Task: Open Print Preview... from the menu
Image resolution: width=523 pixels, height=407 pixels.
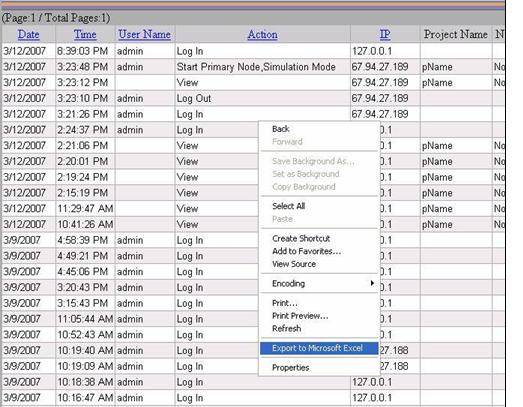Action: (x=300, y=316)
